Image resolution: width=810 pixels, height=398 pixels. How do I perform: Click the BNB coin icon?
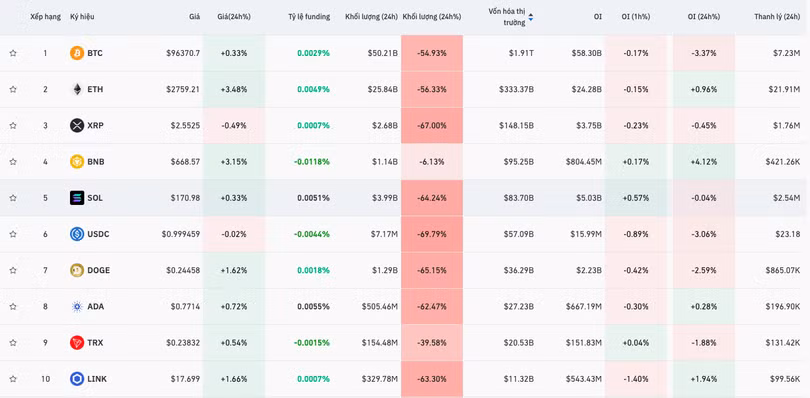tap(77, 162)
